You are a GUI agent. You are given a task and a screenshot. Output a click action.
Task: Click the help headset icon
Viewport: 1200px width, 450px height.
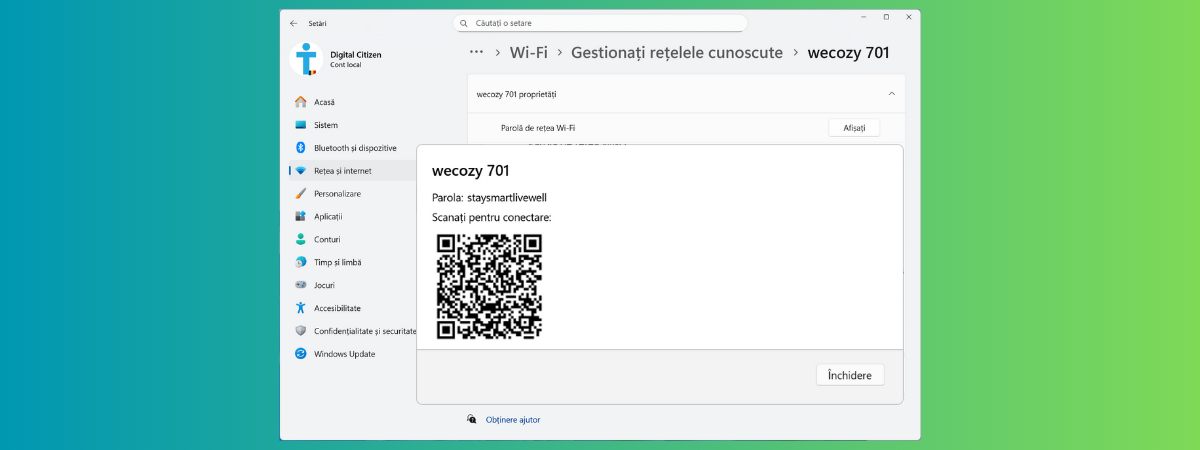point(472,420)
